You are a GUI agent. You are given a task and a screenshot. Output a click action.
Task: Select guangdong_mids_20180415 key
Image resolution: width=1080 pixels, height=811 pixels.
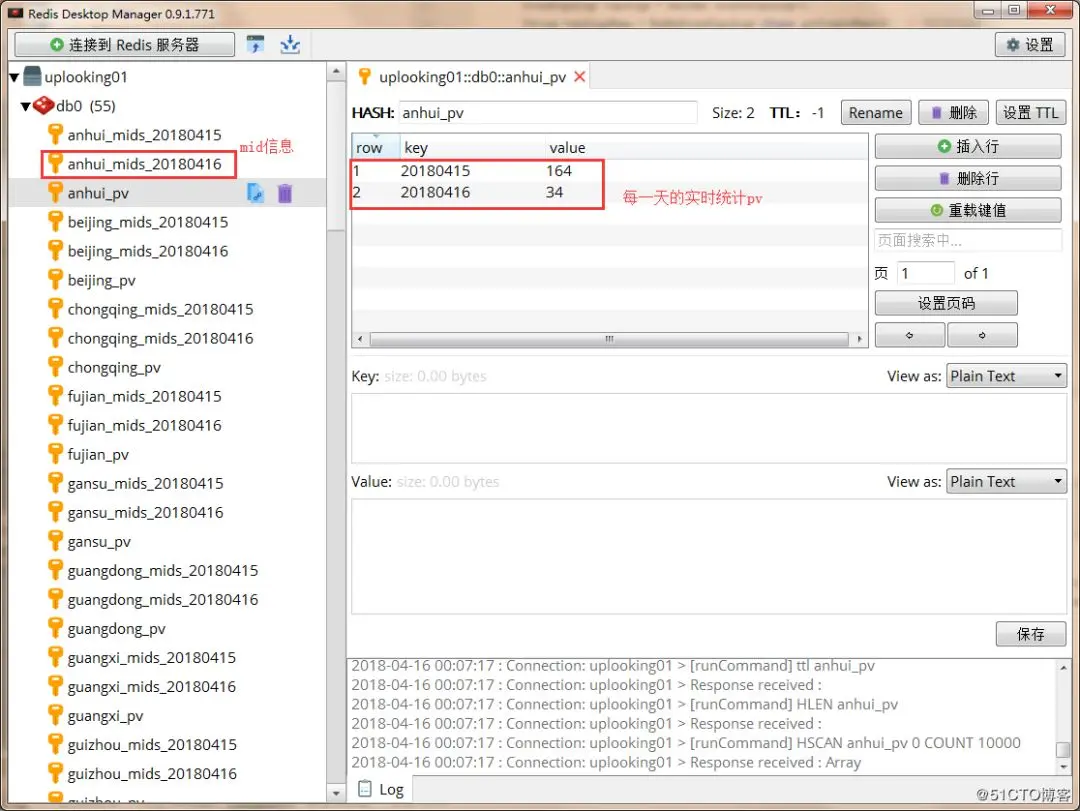point(163,571)
